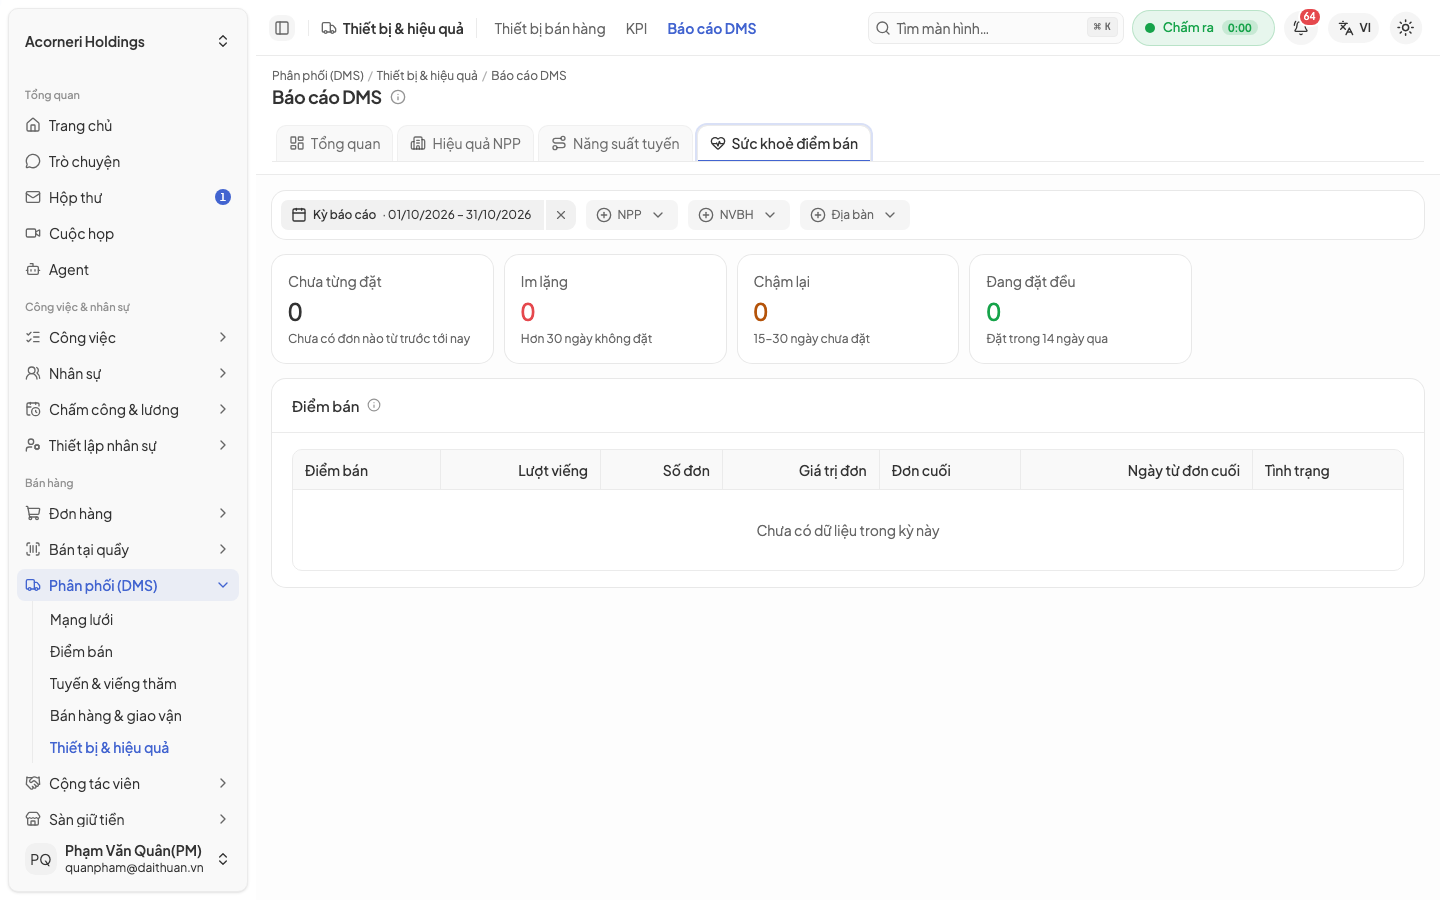This screenshot has width=1440, height=900.
Task: Collapse the Phân phối (DMS) section
Action: (x=127, y=586)
